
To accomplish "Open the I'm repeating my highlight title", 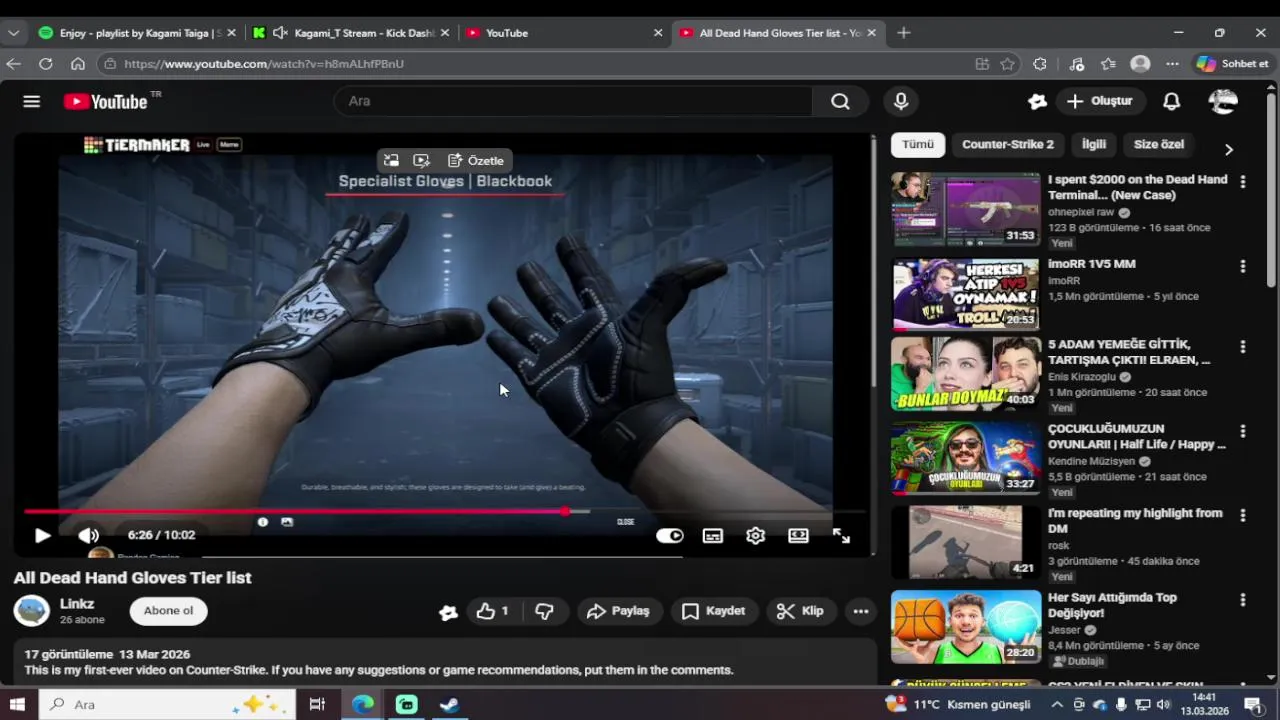I will coord(1135,520).
